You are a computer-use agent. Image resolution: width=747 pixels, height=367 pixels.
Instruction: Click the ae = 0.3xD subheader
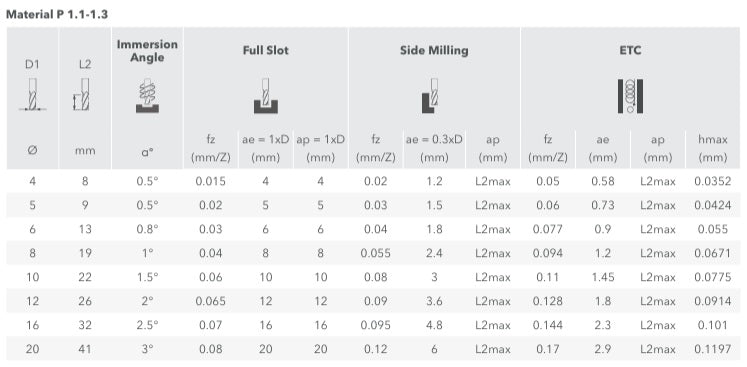(434, 148)
